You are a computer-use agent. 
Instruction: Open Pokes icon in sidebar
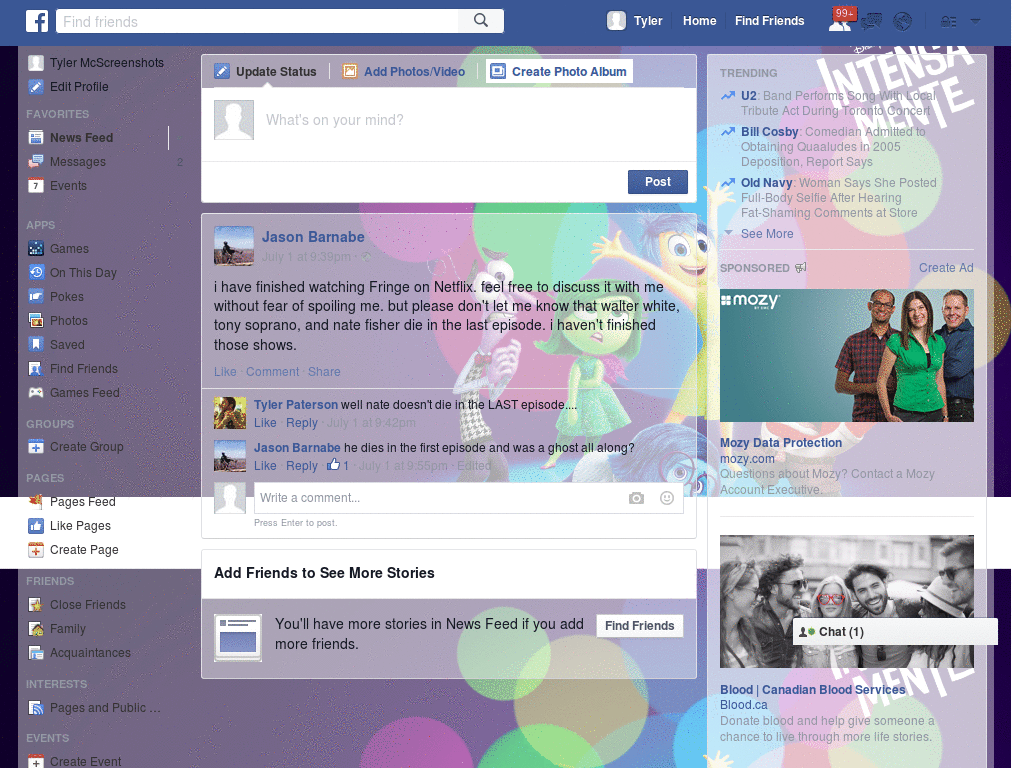[36, 297]
